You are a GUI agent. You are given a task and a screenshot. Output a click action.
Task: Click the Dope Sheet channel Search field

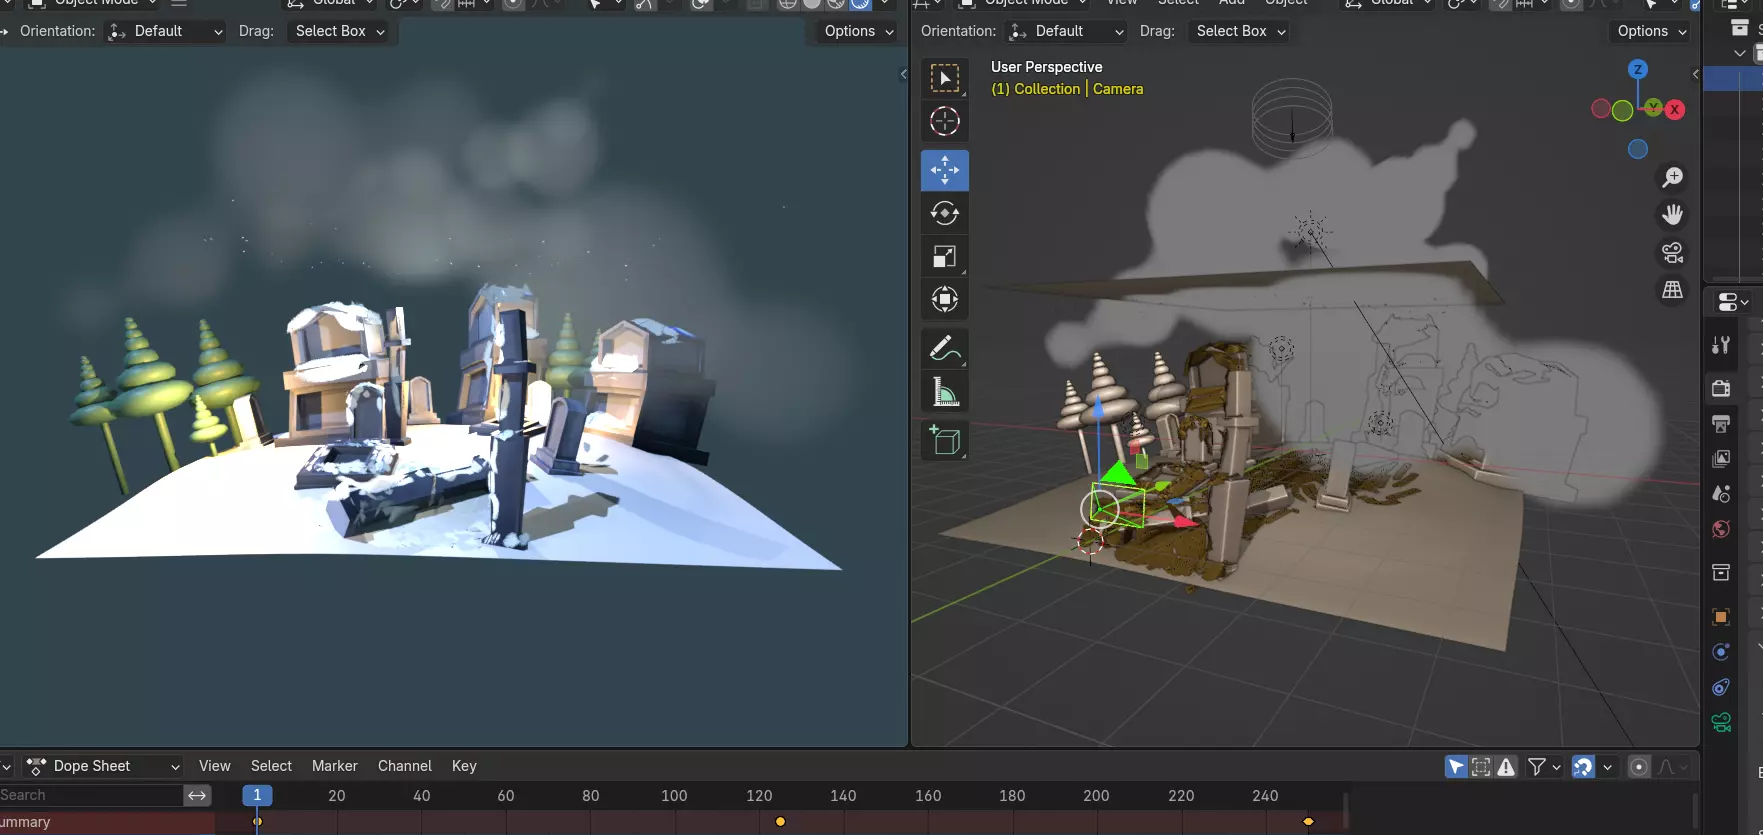point(91,795)
